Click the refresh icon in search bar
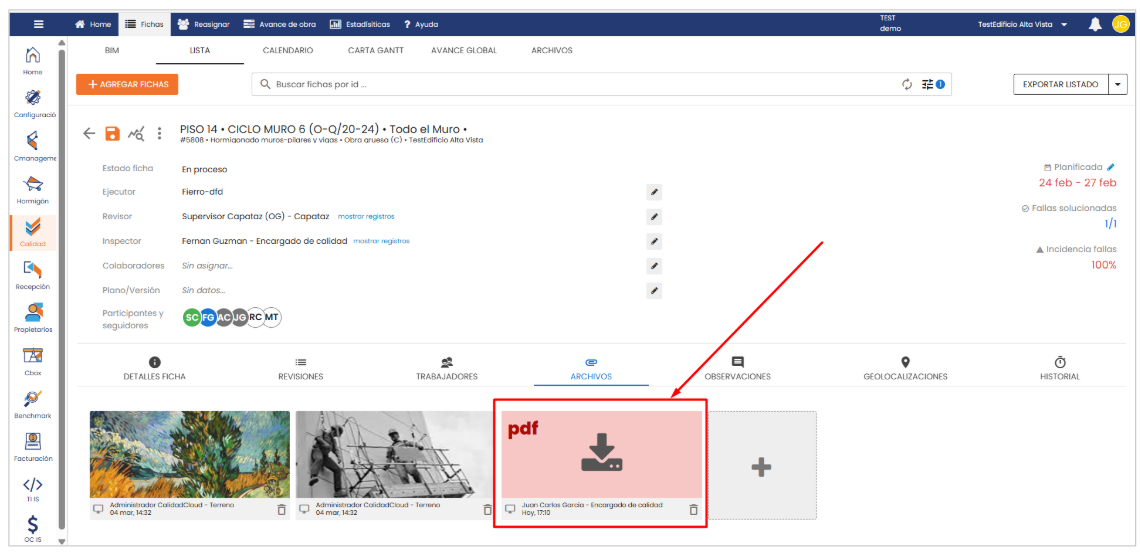1140x554 pixels. click(907, 85)
